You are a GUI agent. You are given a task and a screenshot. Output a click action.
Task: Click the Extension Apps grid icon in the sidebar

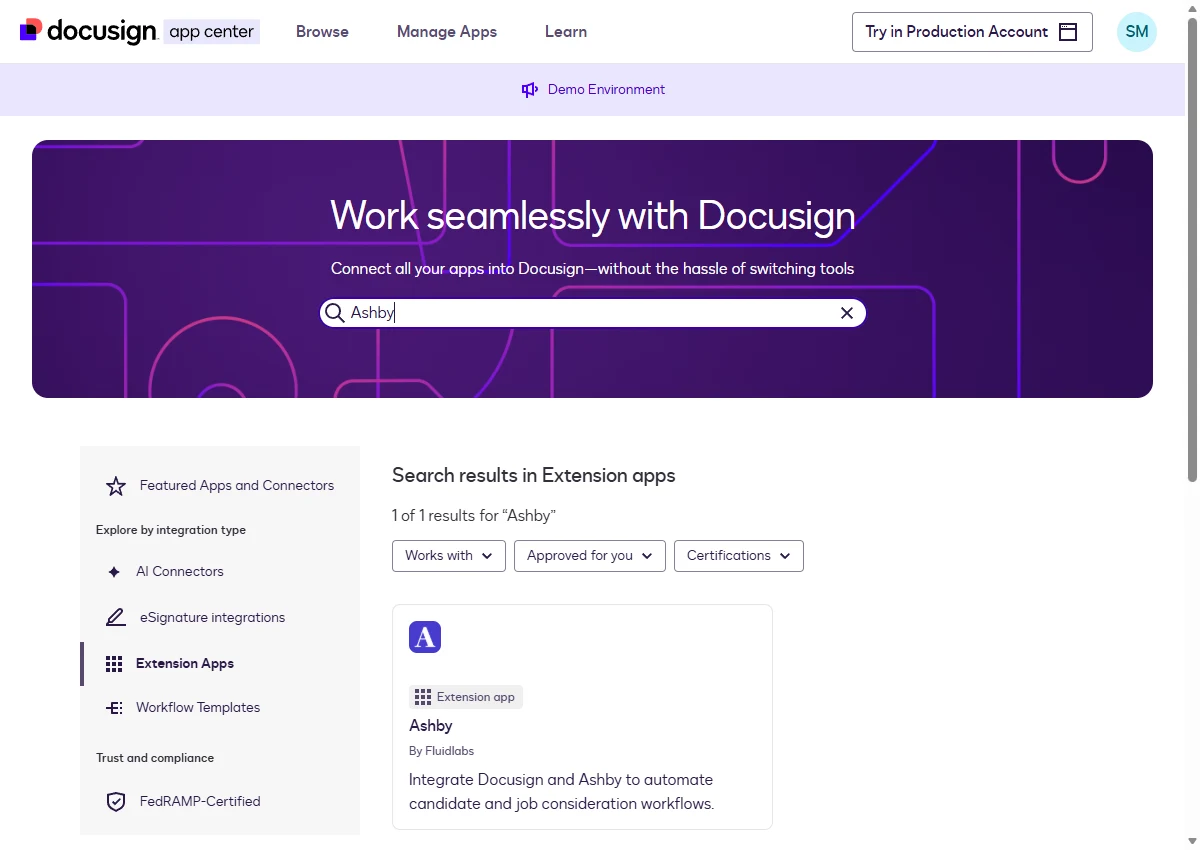click(x=114, y=664)
